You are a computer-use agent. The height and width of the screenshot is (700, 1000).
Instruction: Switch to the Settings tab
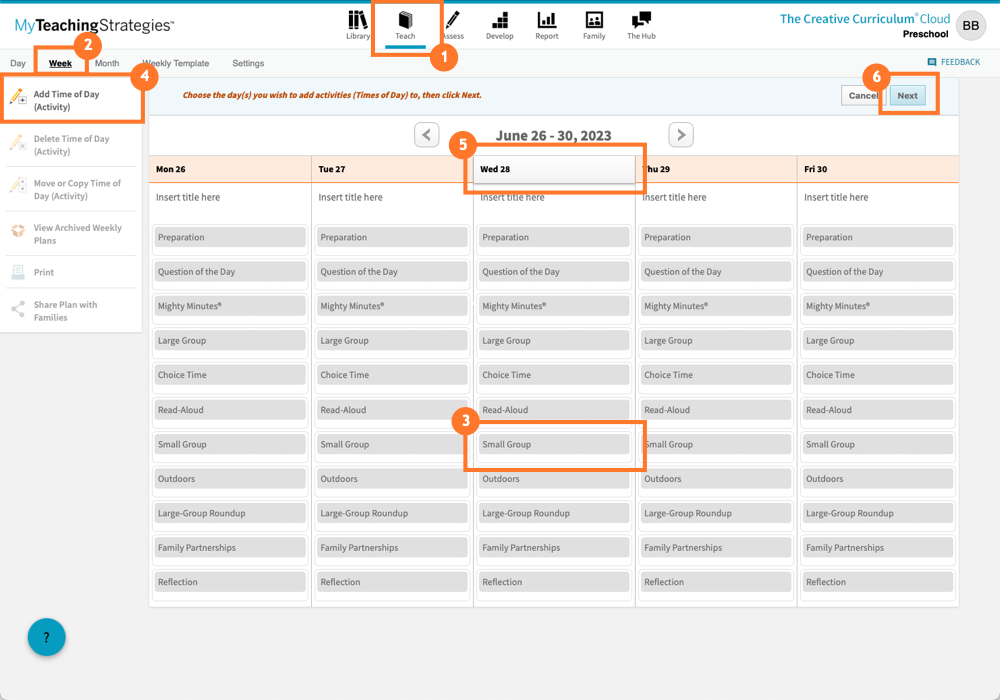247,62
